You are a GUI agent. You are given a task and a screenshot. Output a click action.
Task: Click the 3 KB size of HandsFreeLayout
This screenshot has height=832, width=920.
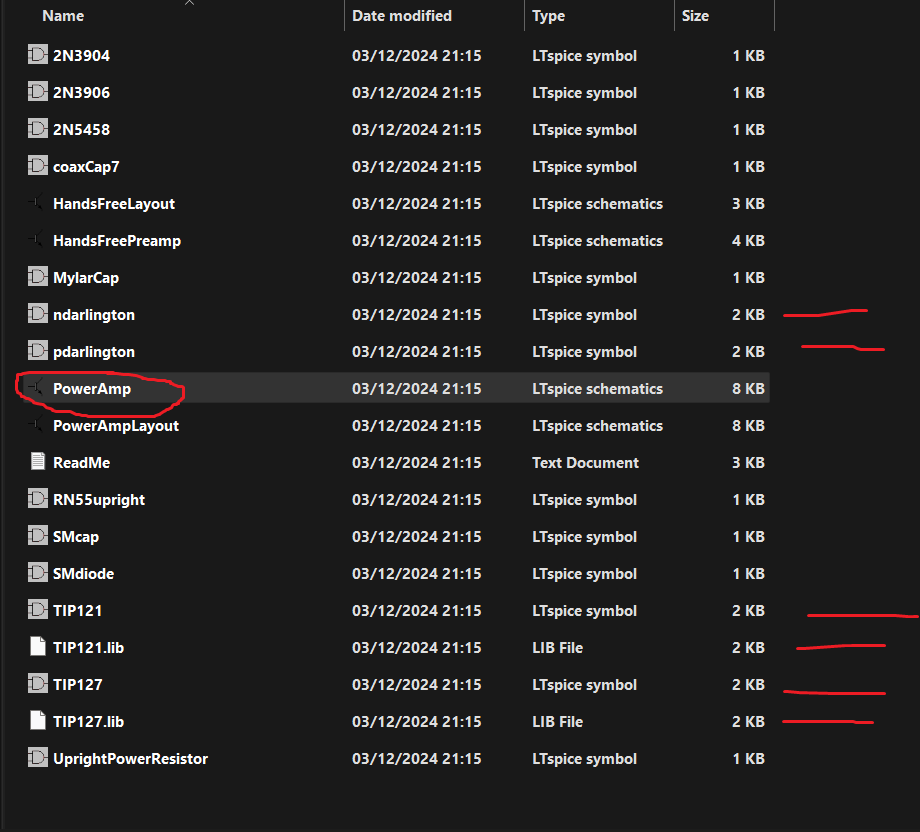(748, 204)
